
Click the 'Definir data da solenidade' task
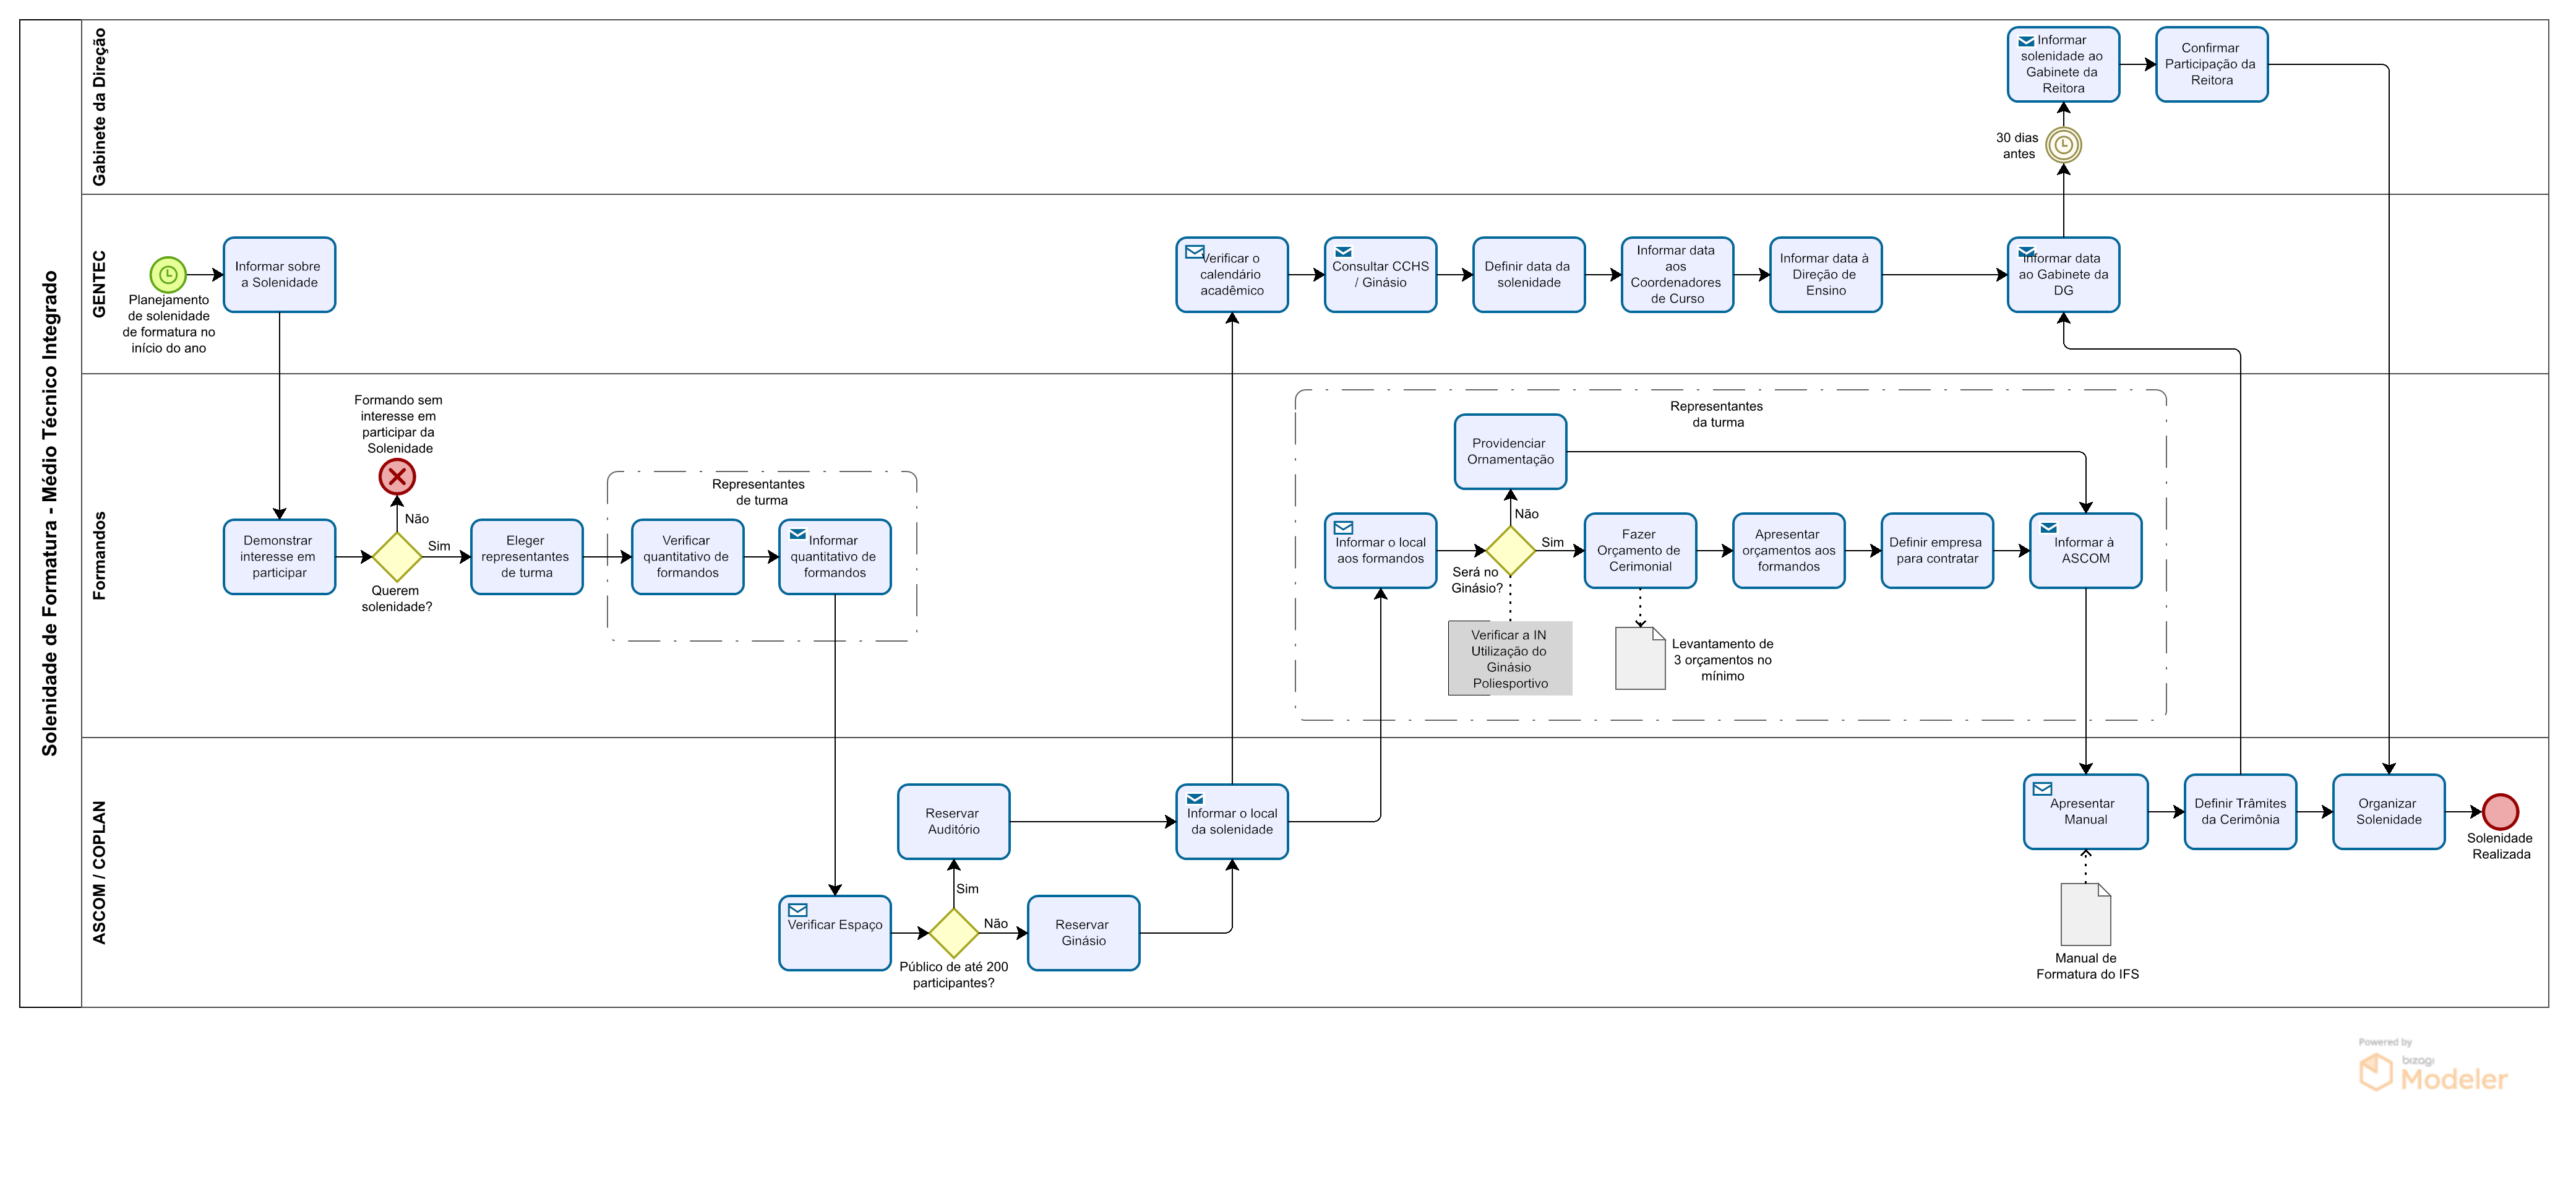click(1528, 275)
